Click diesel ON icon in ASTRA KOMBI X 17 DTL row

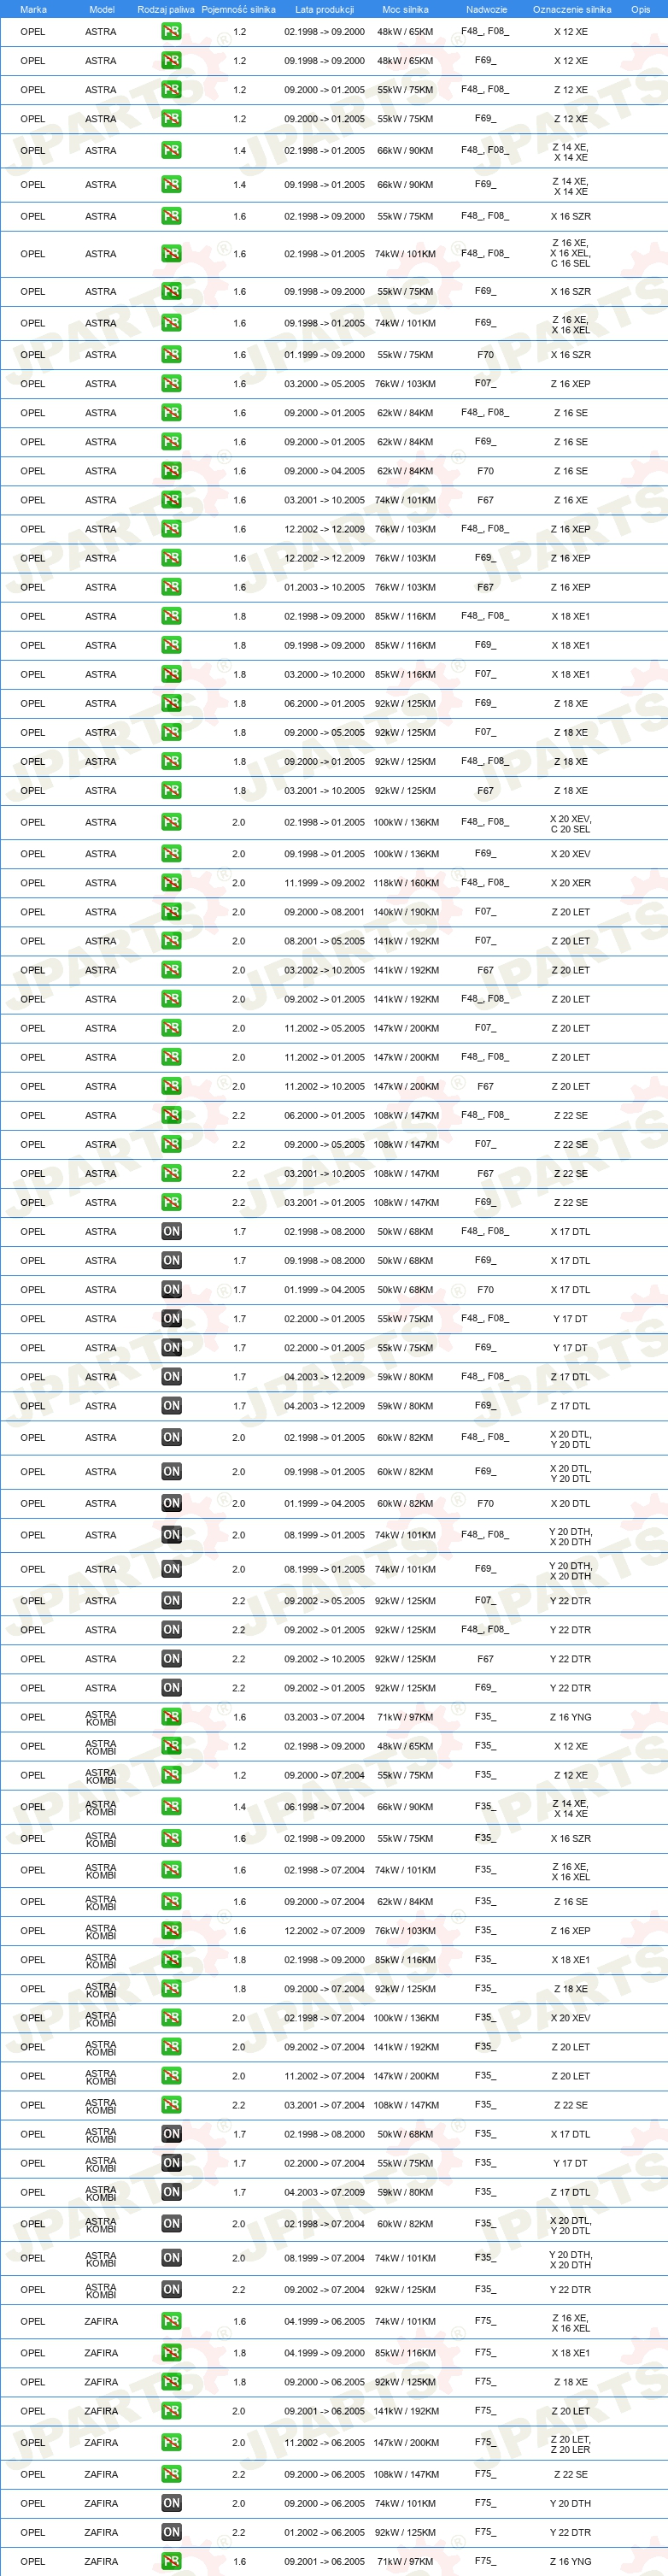(171, 2134)
